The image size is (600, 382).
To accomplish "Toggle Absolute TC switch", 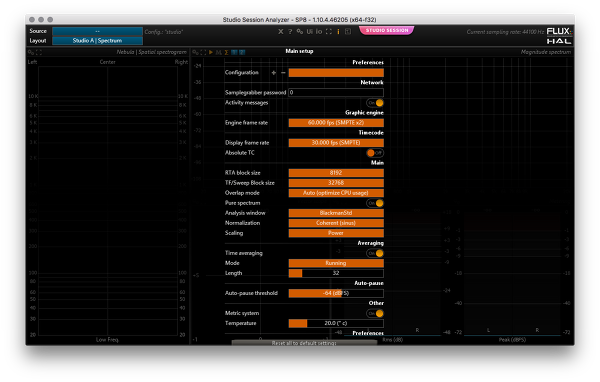I will 375,153.
